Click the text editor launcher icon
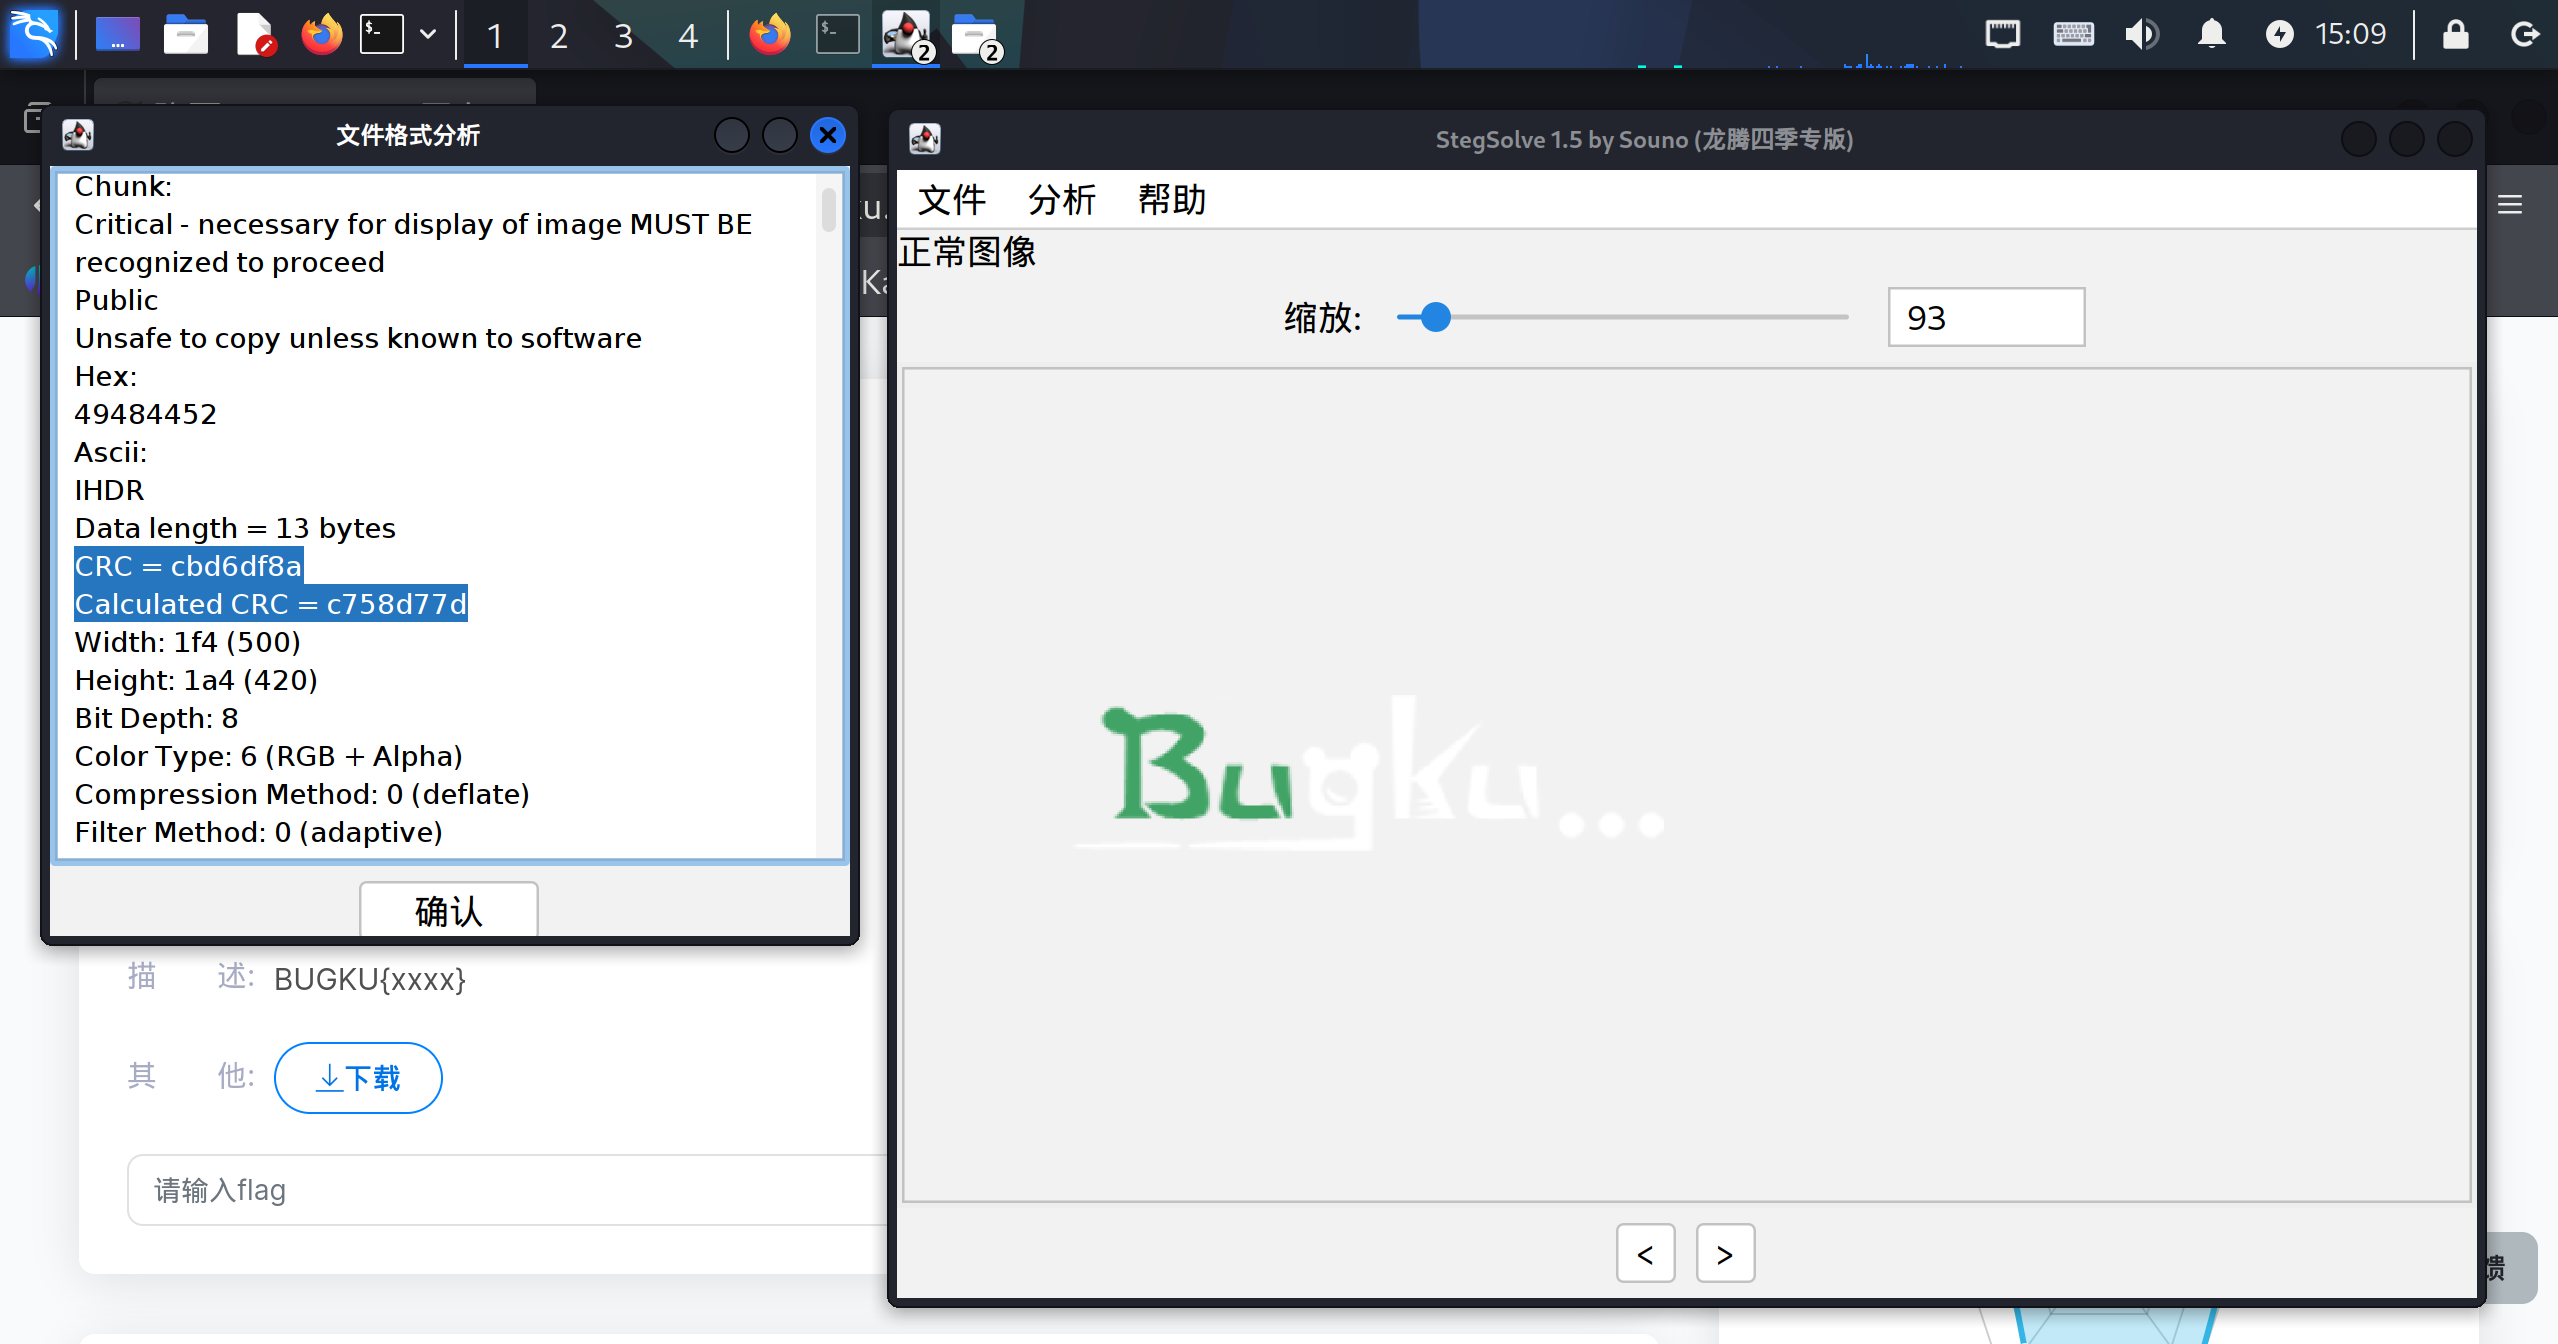Screen dimensions: 2558x1344 [x=255, y=34]
